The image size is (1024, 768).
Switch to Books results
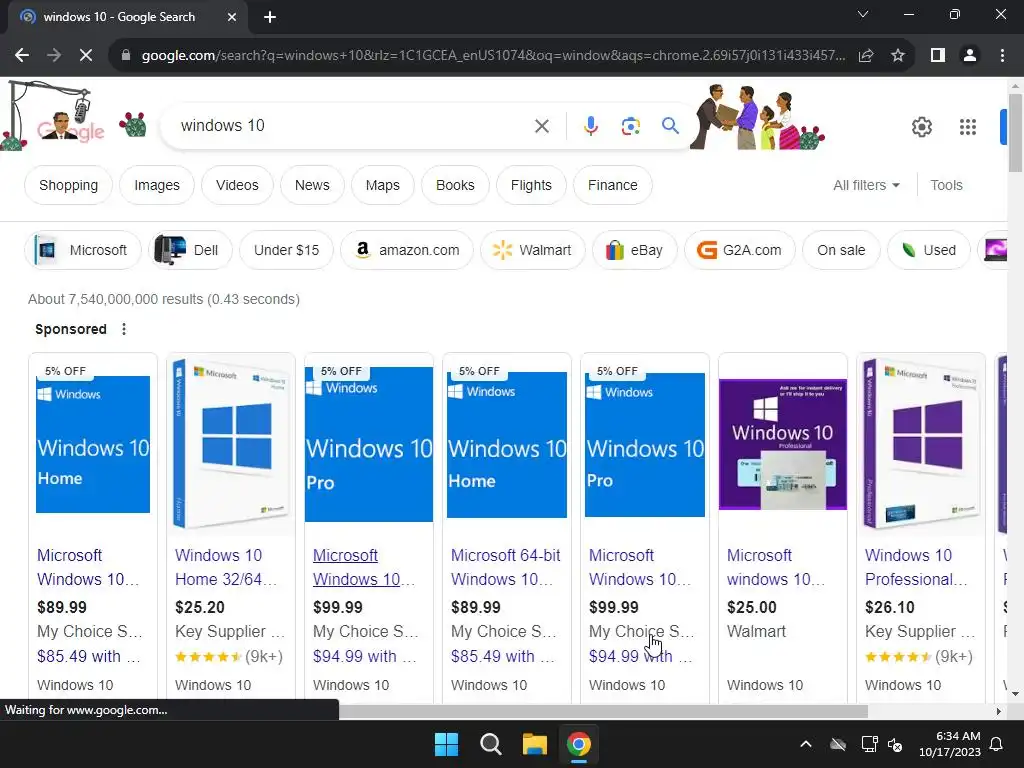click(455, 185)
